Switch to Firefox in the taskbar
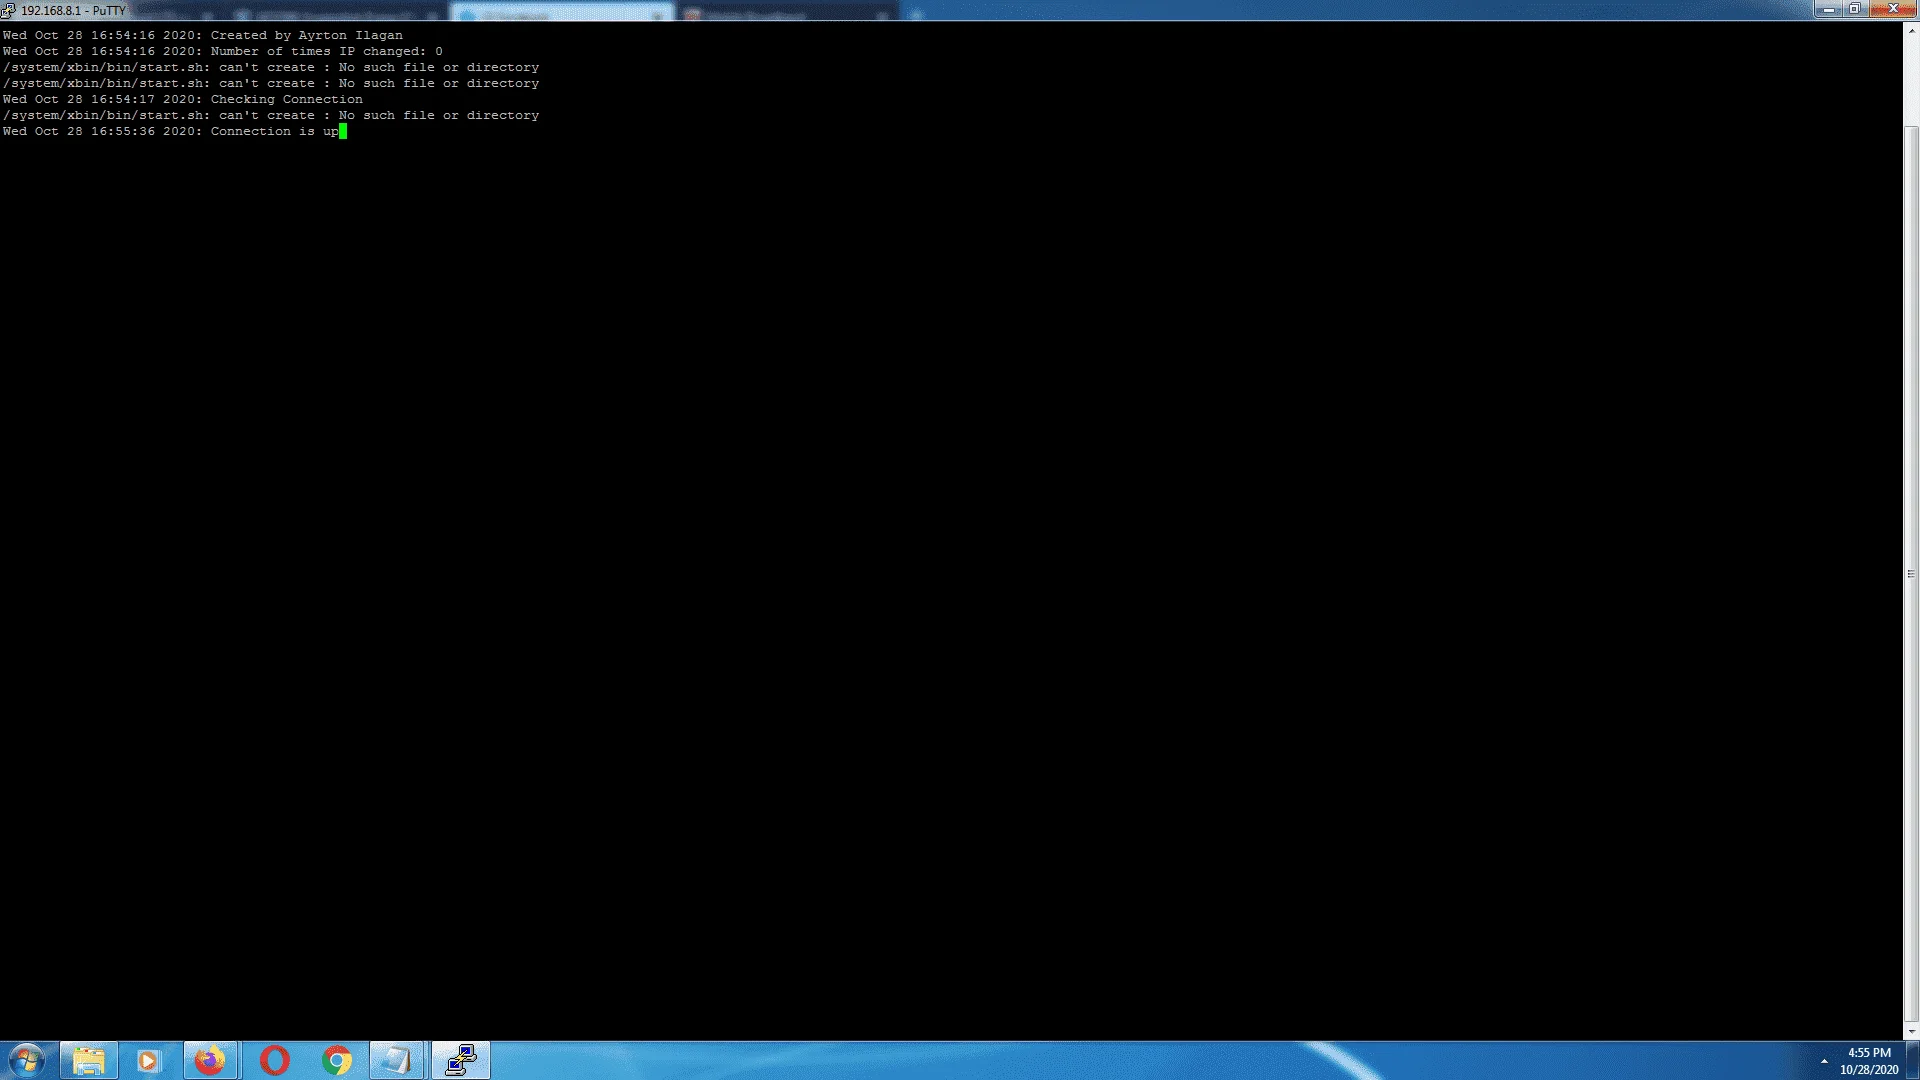The image size is (1920, 1080). [x=210, y=1060]
